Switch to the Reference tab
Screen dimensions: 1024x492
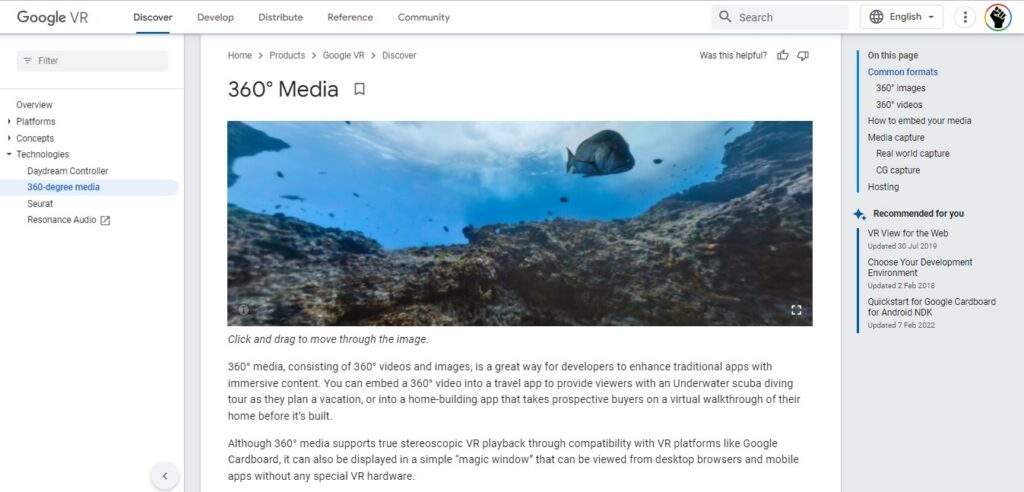click(350, 18)
